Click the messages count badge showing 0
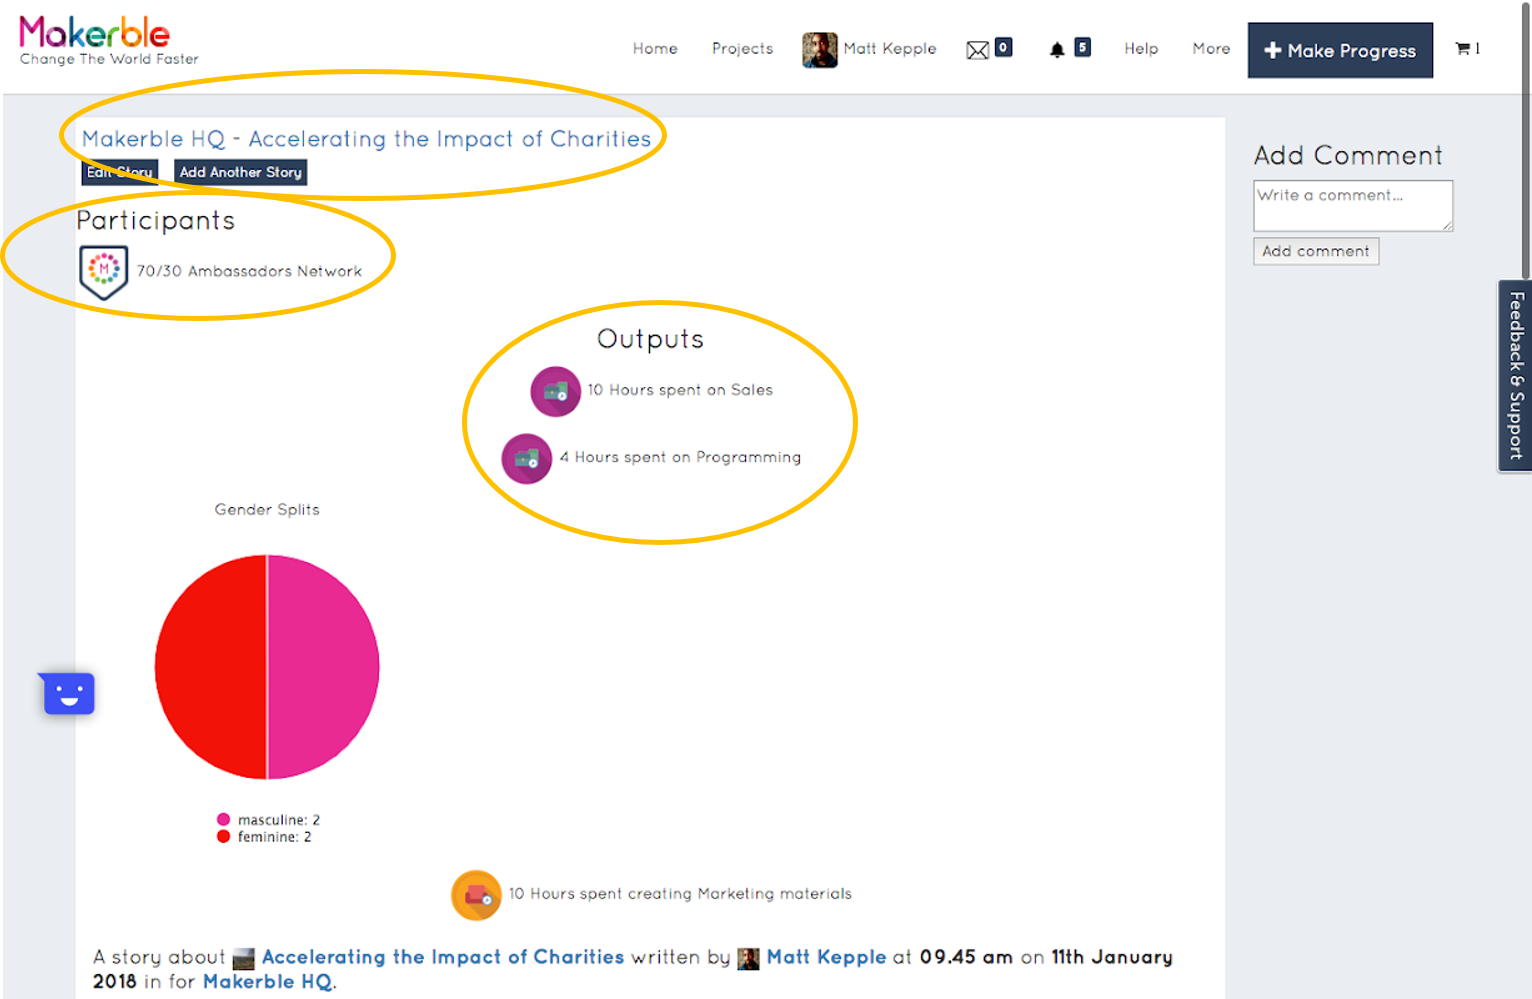 click(1003, 47)
